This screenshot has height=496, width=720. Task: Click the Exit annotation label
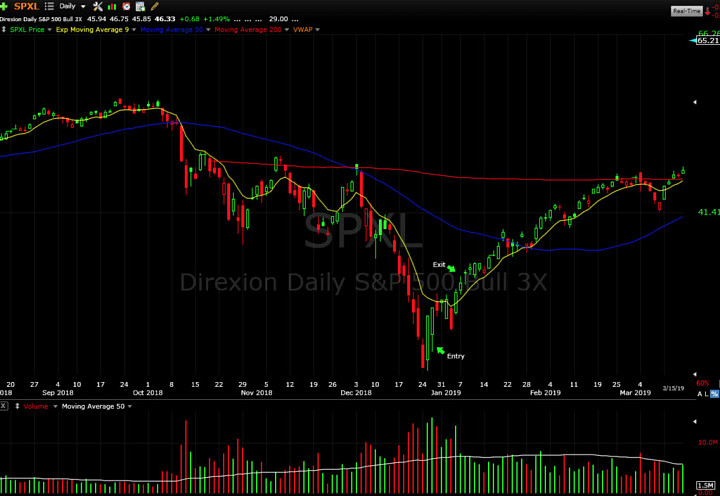tap(439, 265)
